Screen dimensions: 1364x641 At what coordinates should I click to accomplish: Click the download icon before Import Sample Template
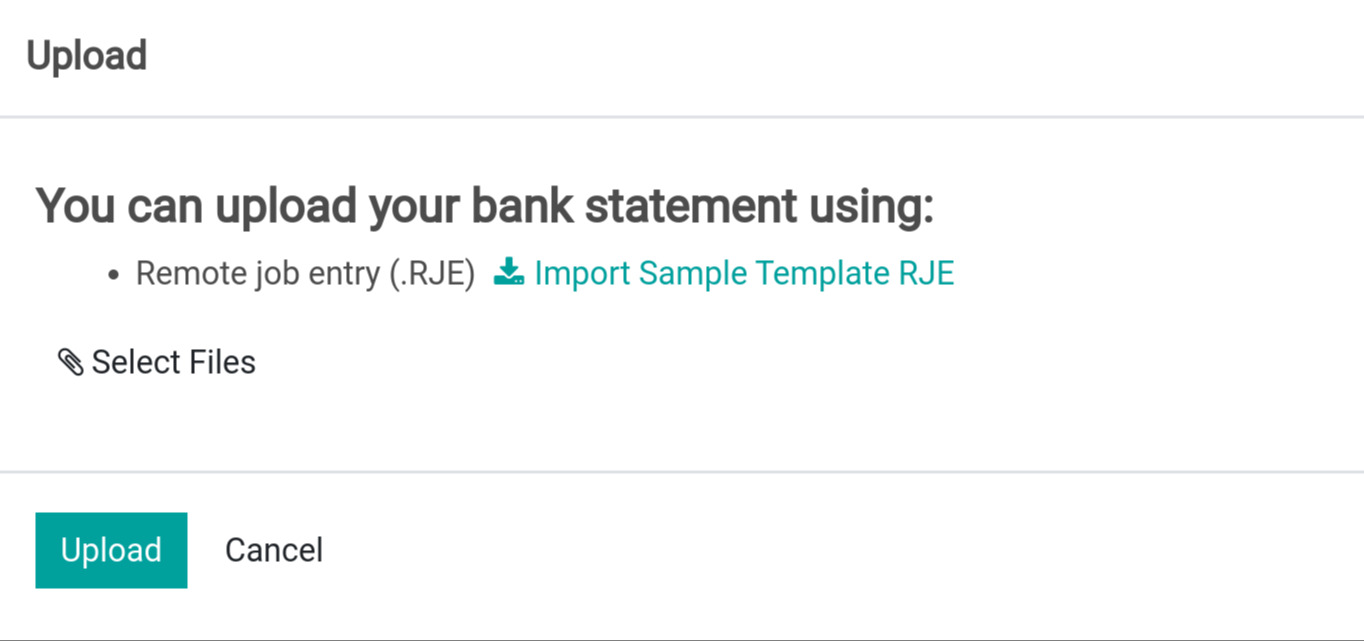tap(509, 272)
